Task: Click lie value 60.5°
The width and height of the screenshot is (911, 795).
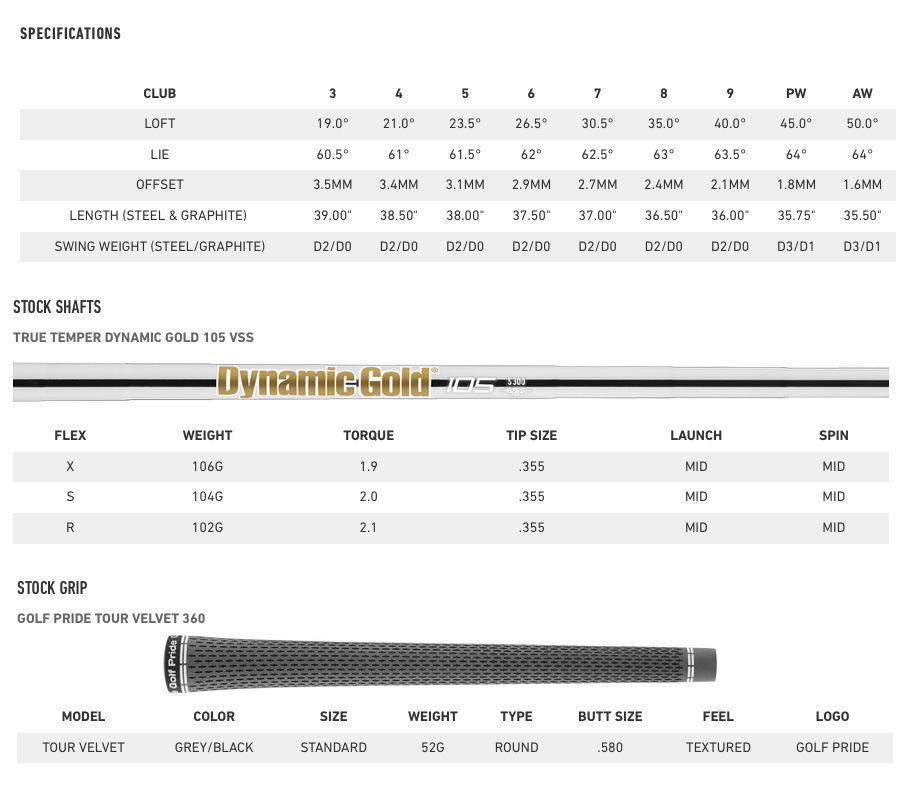Action: 332,155
